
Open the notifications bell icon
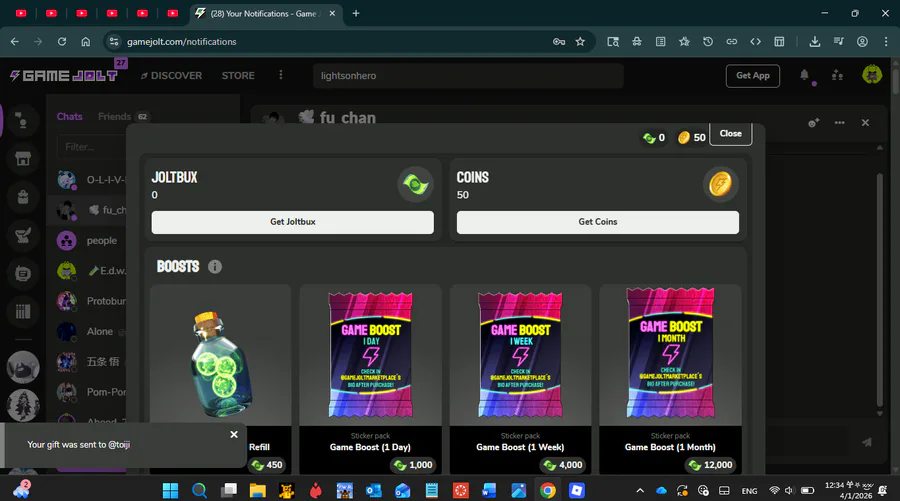tap(804, 75)
